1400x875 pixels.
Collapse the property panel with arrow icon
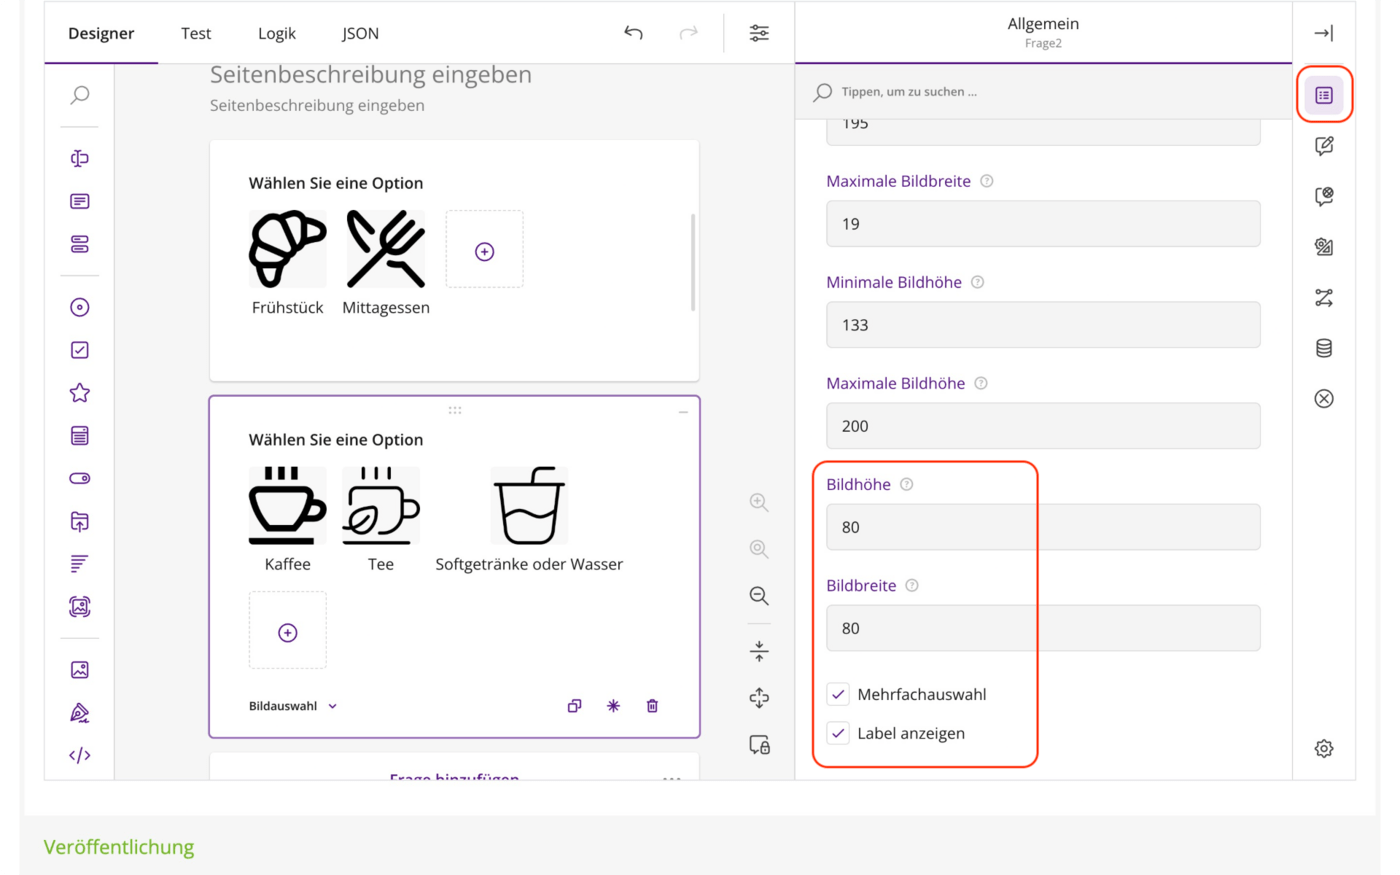pos(1324,33)
